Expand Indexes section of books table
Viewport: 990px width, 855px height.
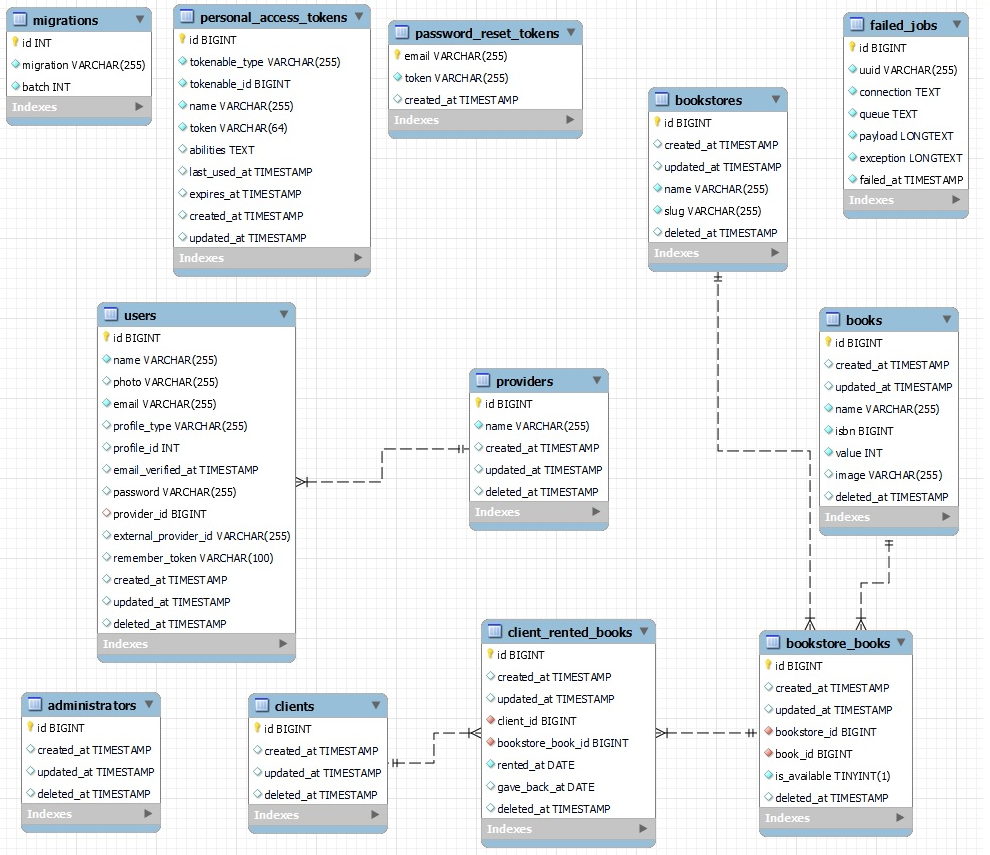tap(946, 517)
